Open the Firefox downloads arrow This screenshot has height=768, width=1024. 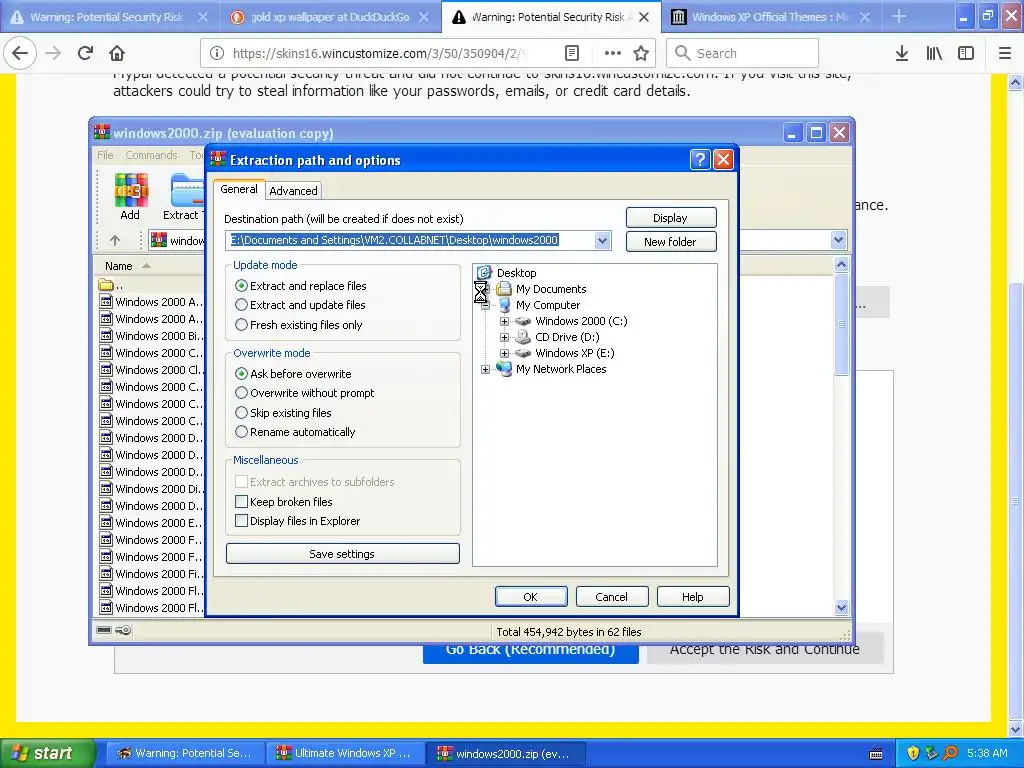(902, 54)
